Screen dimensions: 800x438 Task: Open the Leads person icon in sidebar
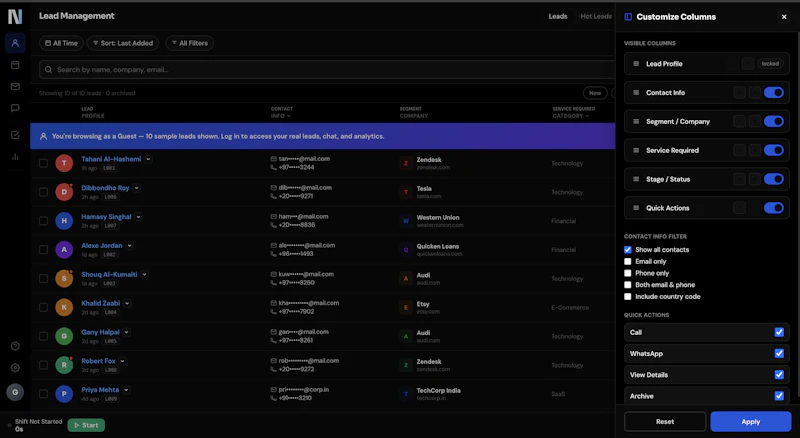[x=15, y=43]
